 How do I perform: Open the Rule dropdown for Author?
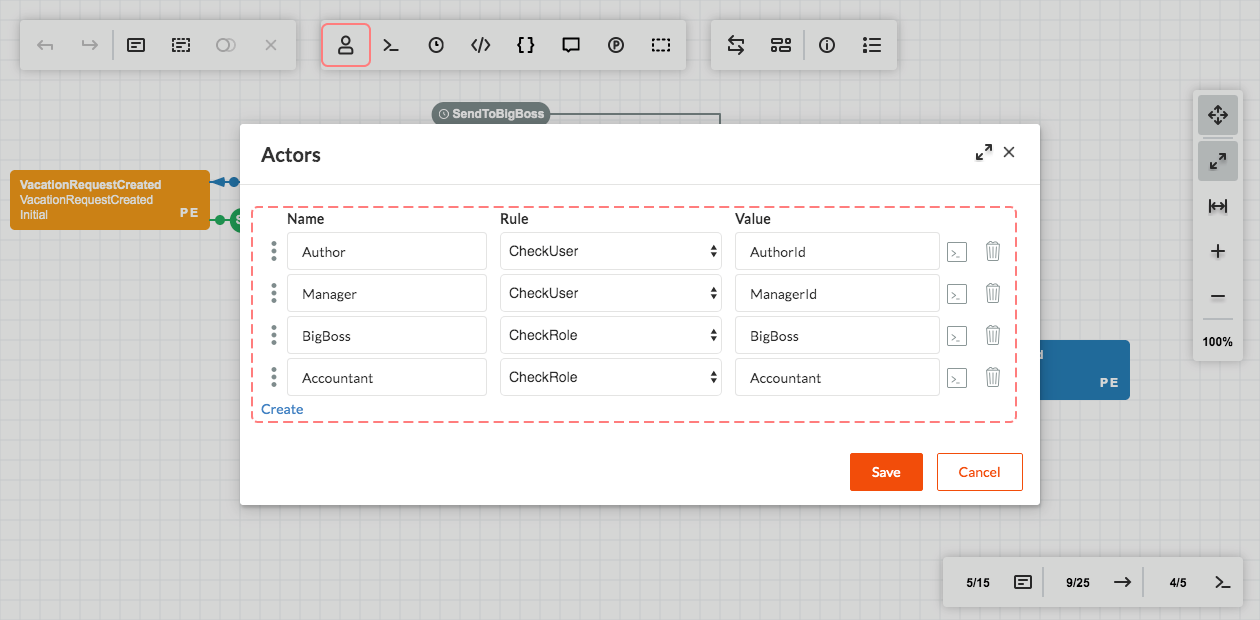click(611, 252)
